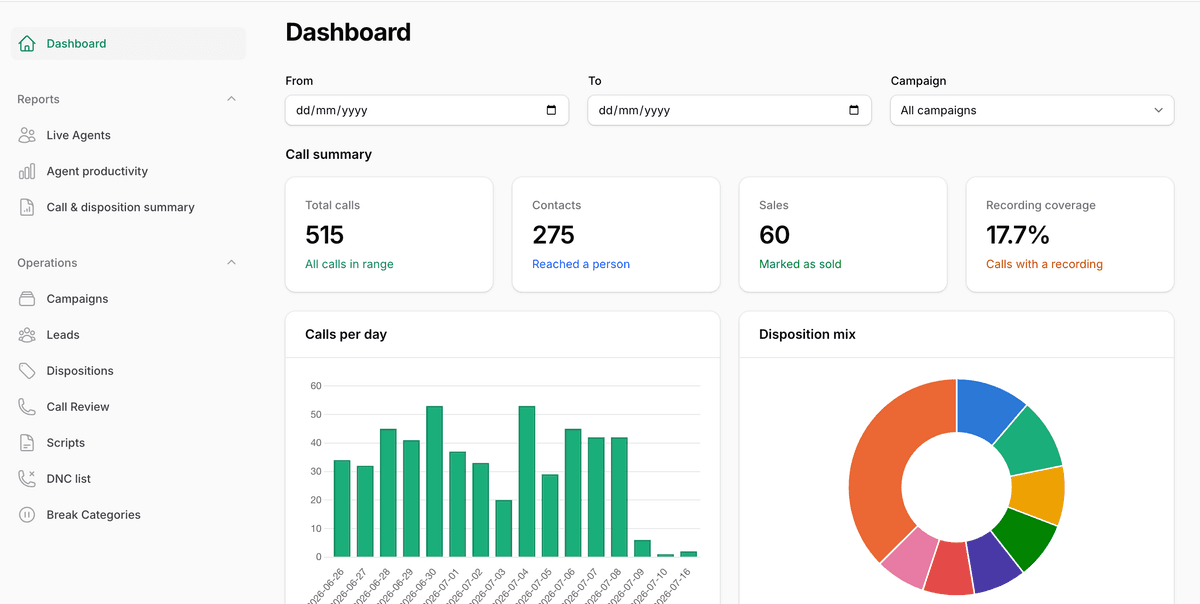1200x604 pixels.
Task: Open Live Agents via its people icon
Action: pyautogui.click(x=27, y=135)
